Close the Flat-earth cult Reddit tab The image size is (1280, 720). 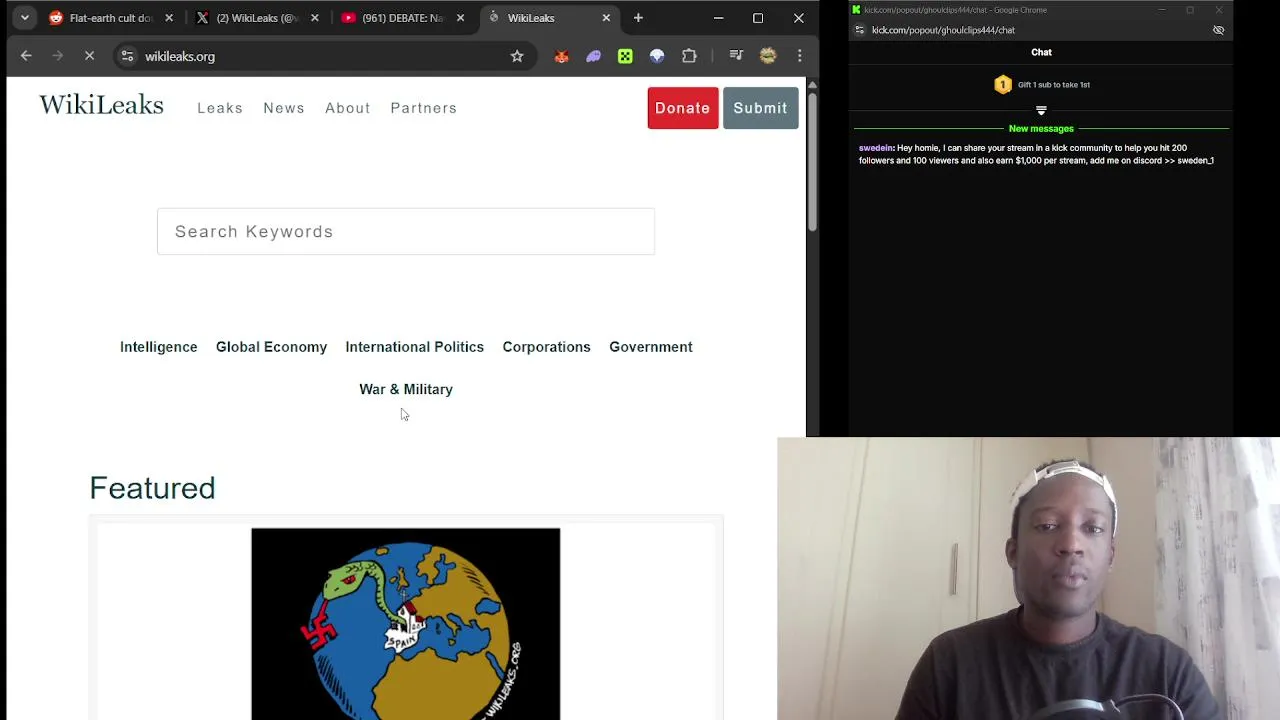169,18
